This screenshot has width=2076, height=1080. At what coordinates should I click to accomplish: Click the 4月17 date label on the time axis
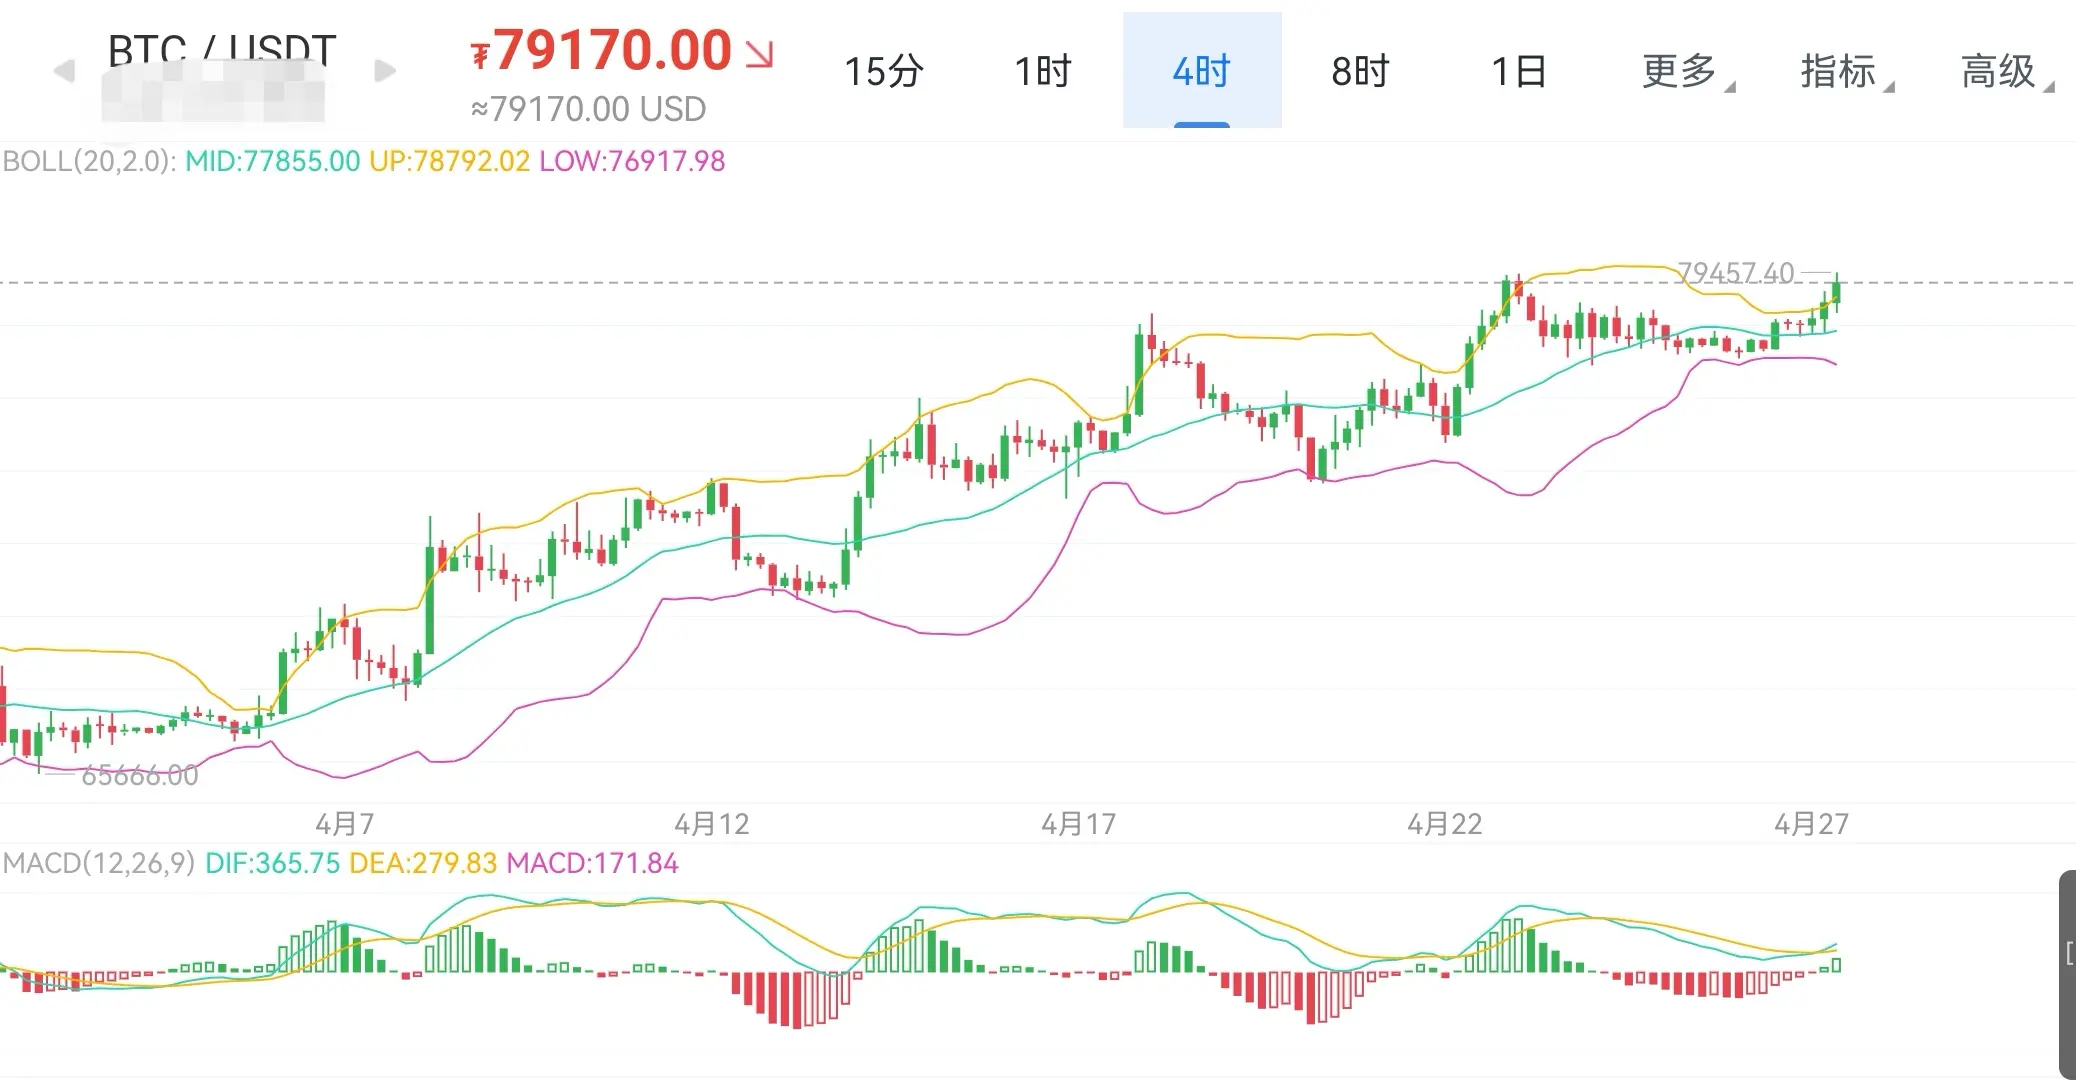1078,824
